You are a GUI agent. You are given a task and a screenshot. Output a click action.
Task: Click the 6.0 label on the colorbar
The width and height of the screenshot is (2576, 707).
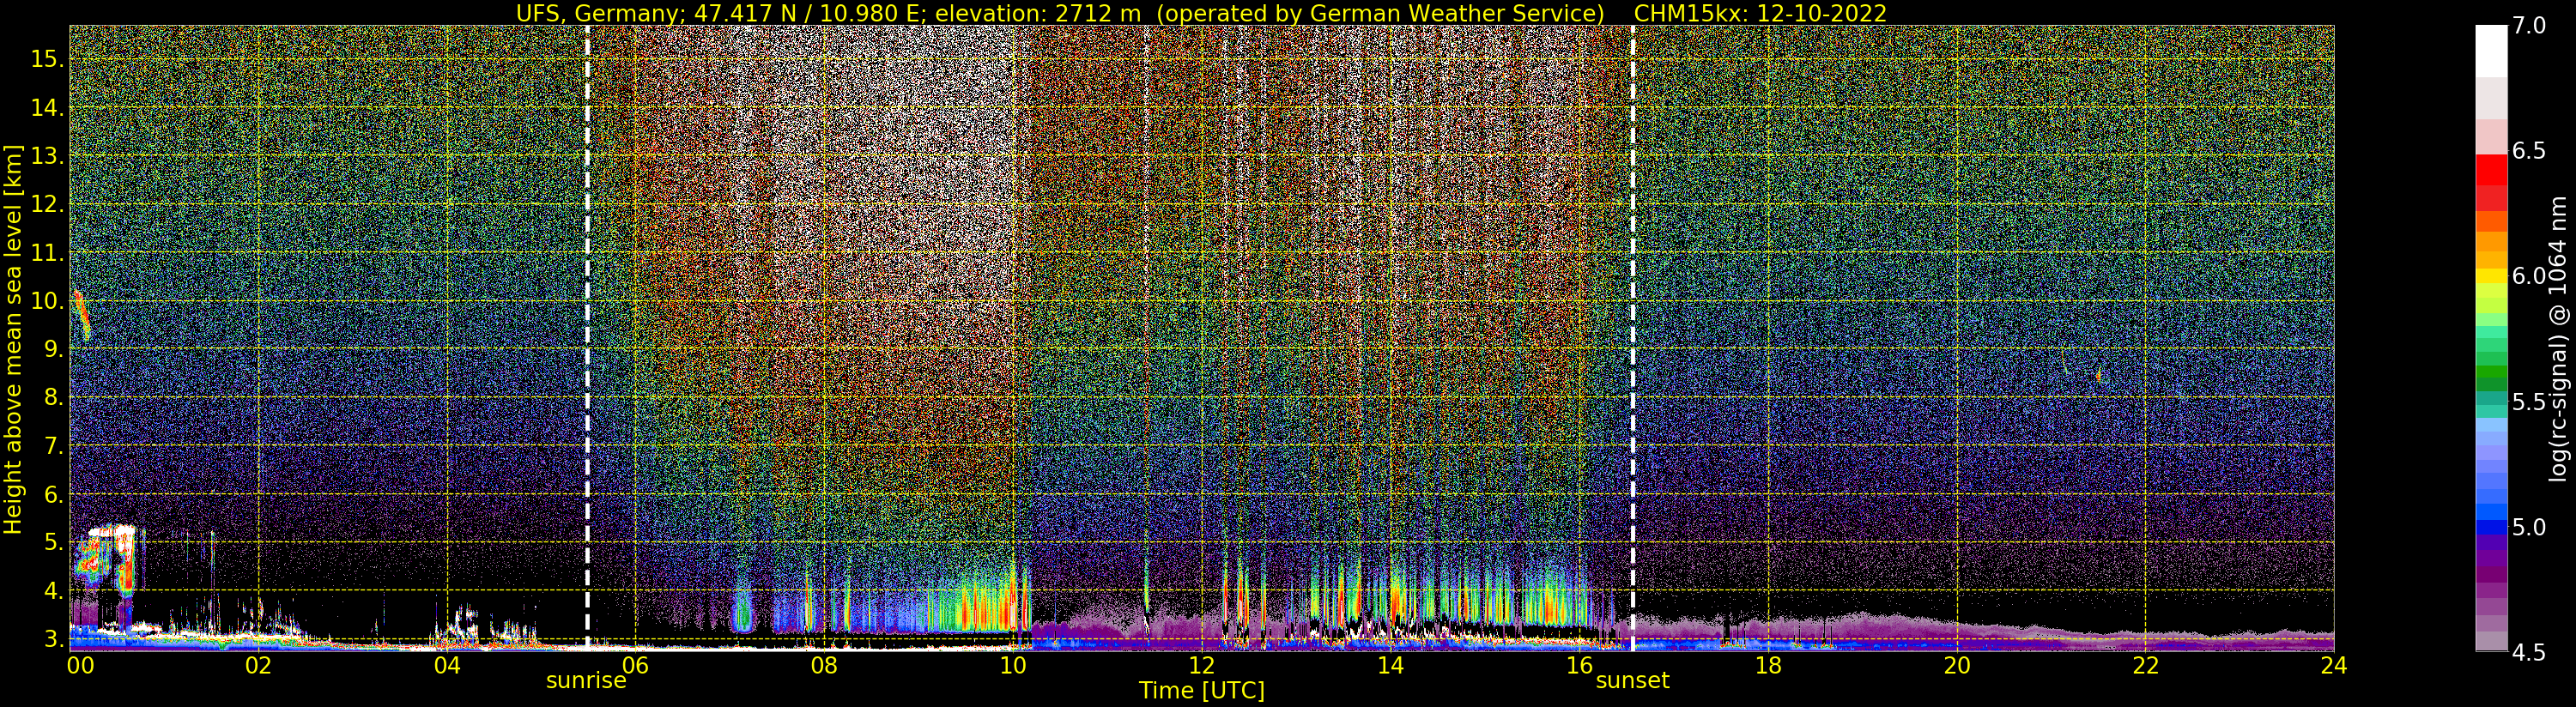tap(2529, 276)
